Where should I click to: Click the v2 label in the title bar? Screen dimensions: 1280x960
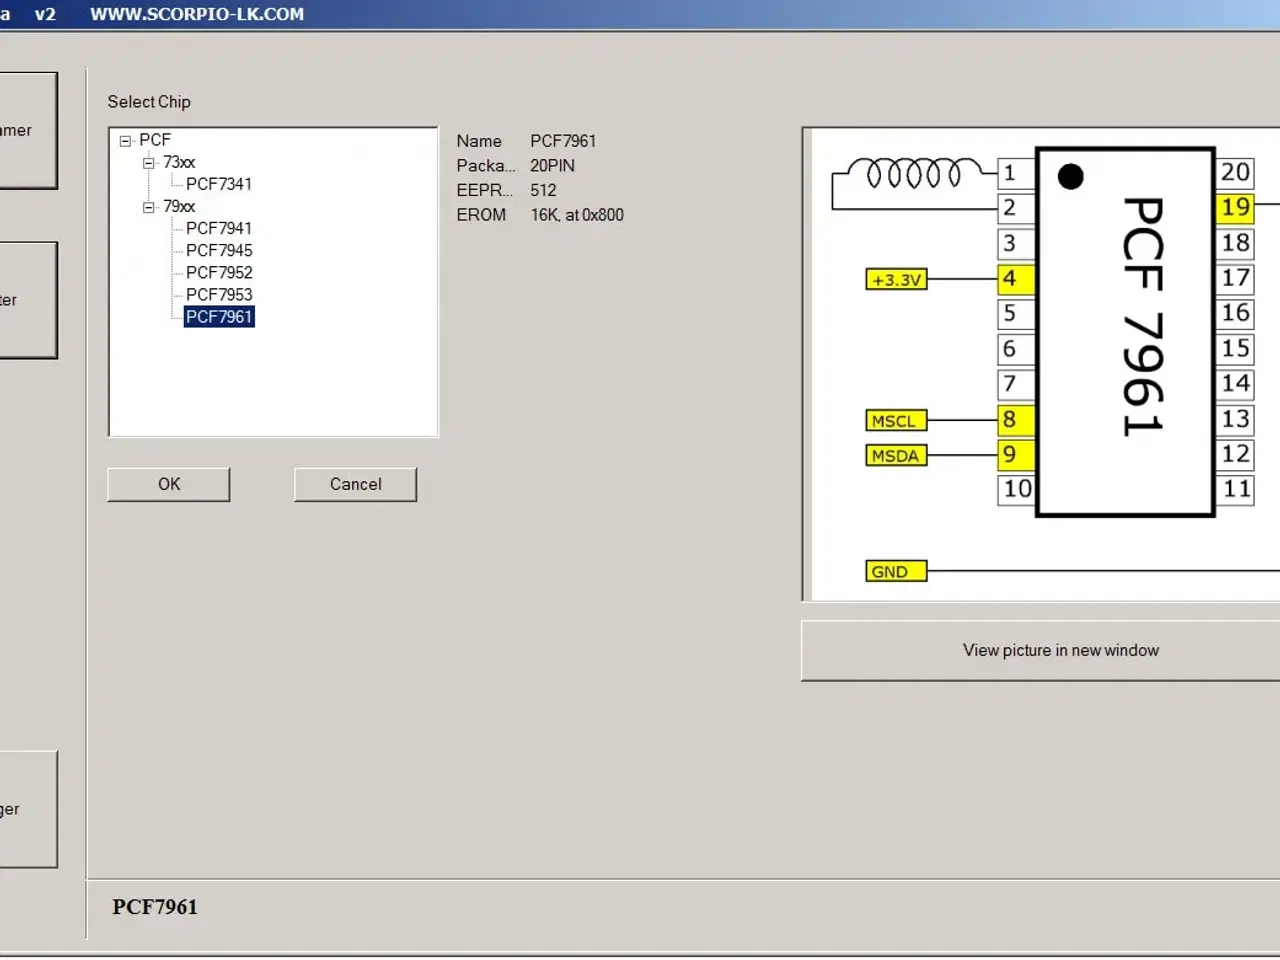(46, 14)
